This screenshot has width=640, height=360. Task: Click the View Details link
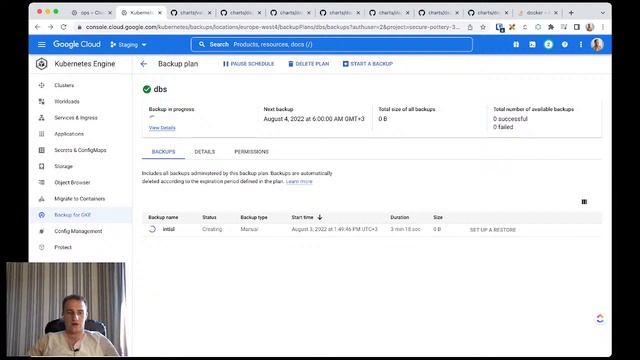pyautogui.click(x=162, y=128)
